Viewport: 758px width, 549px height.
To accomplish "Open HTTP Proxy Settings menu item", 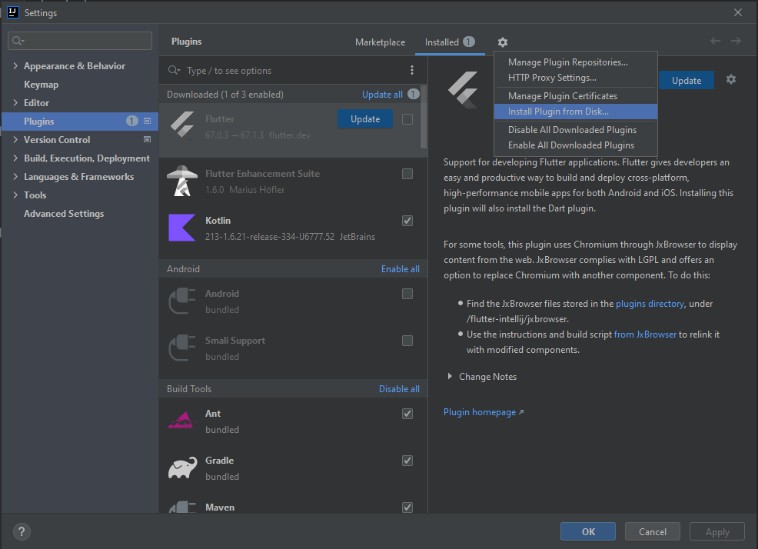I will point(575,77).
